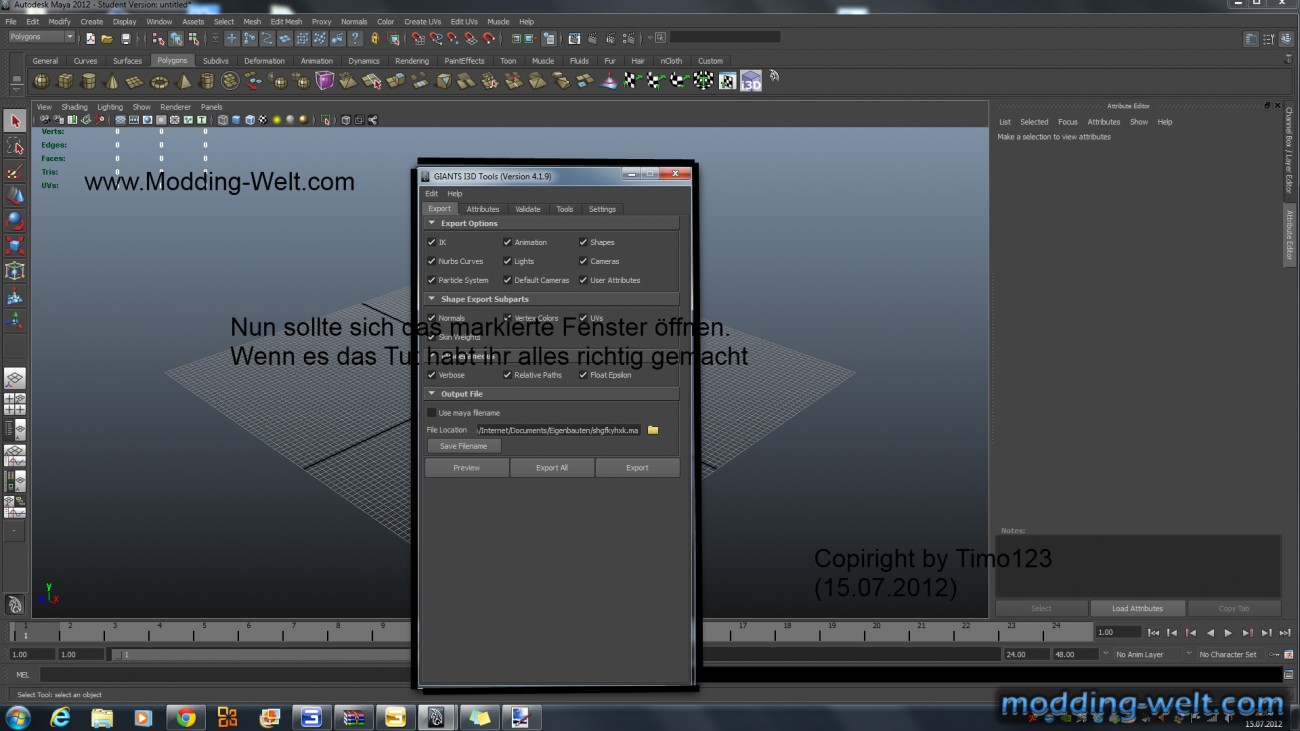Switch to the Attributes tab in I3D Tools
The width and height of the screenshot is (1300, 731).
tap(483, 209)
